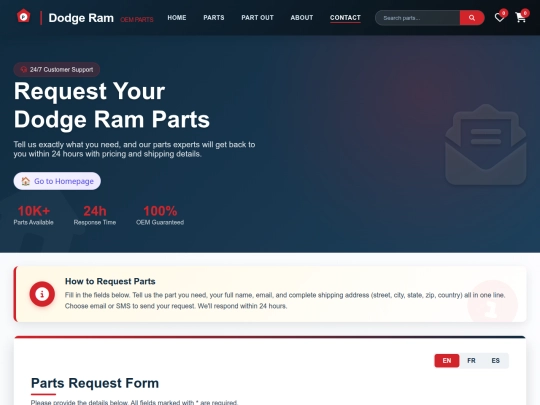The width and height of the screenshot is (540, 405).
Task: Click the Dodge Ram house logo icon
Action: coord(24,16)
